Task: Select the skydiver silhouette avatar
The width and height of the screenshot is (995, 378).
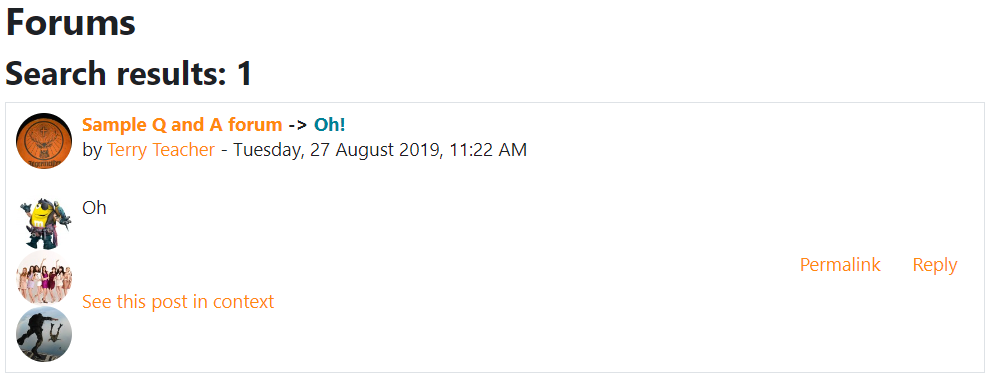Action: pyautogui.click(x=44, y=334)
